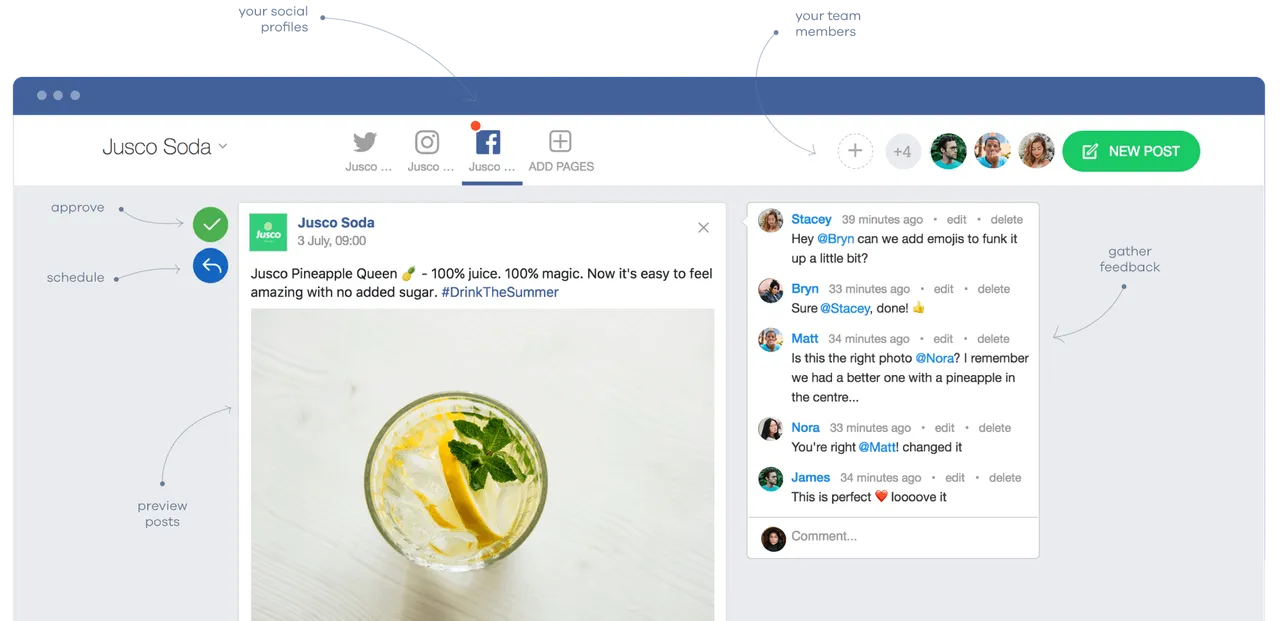Open the Twitter profile tab
Screen dimensions: 1280x621
click(367, 151)
